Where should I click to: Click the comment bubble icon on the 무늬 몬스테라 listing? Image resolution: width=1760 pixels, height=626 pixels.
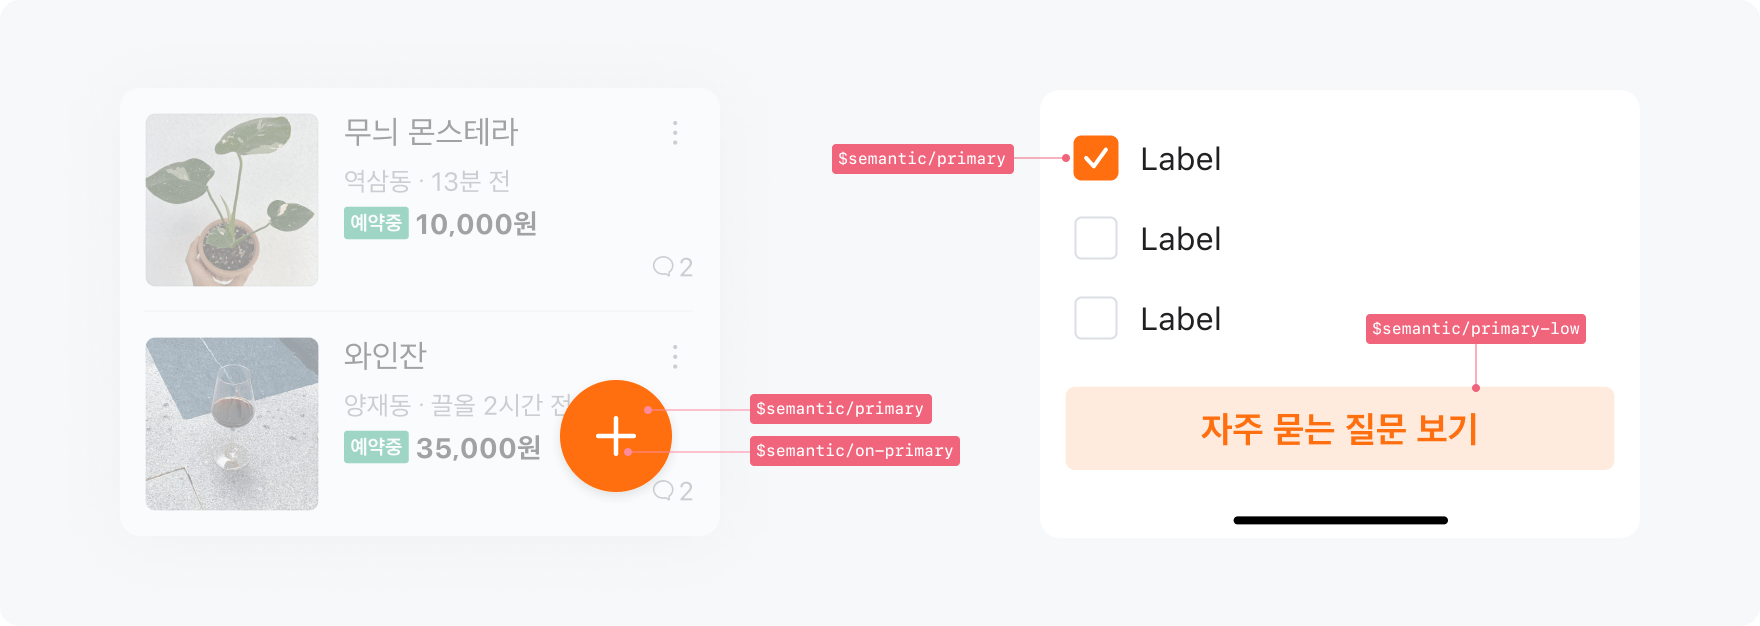point(663,266)
